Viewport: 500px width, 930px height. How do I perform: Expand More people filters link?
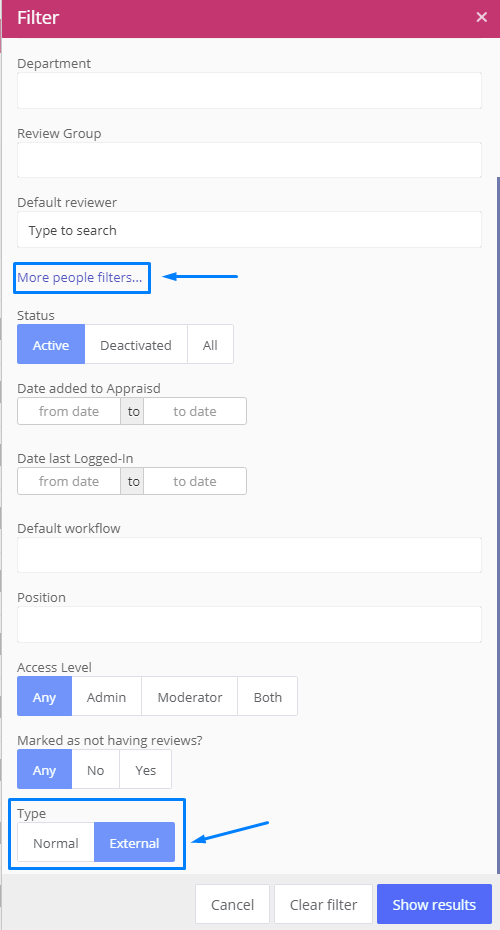tap(79, 277)
